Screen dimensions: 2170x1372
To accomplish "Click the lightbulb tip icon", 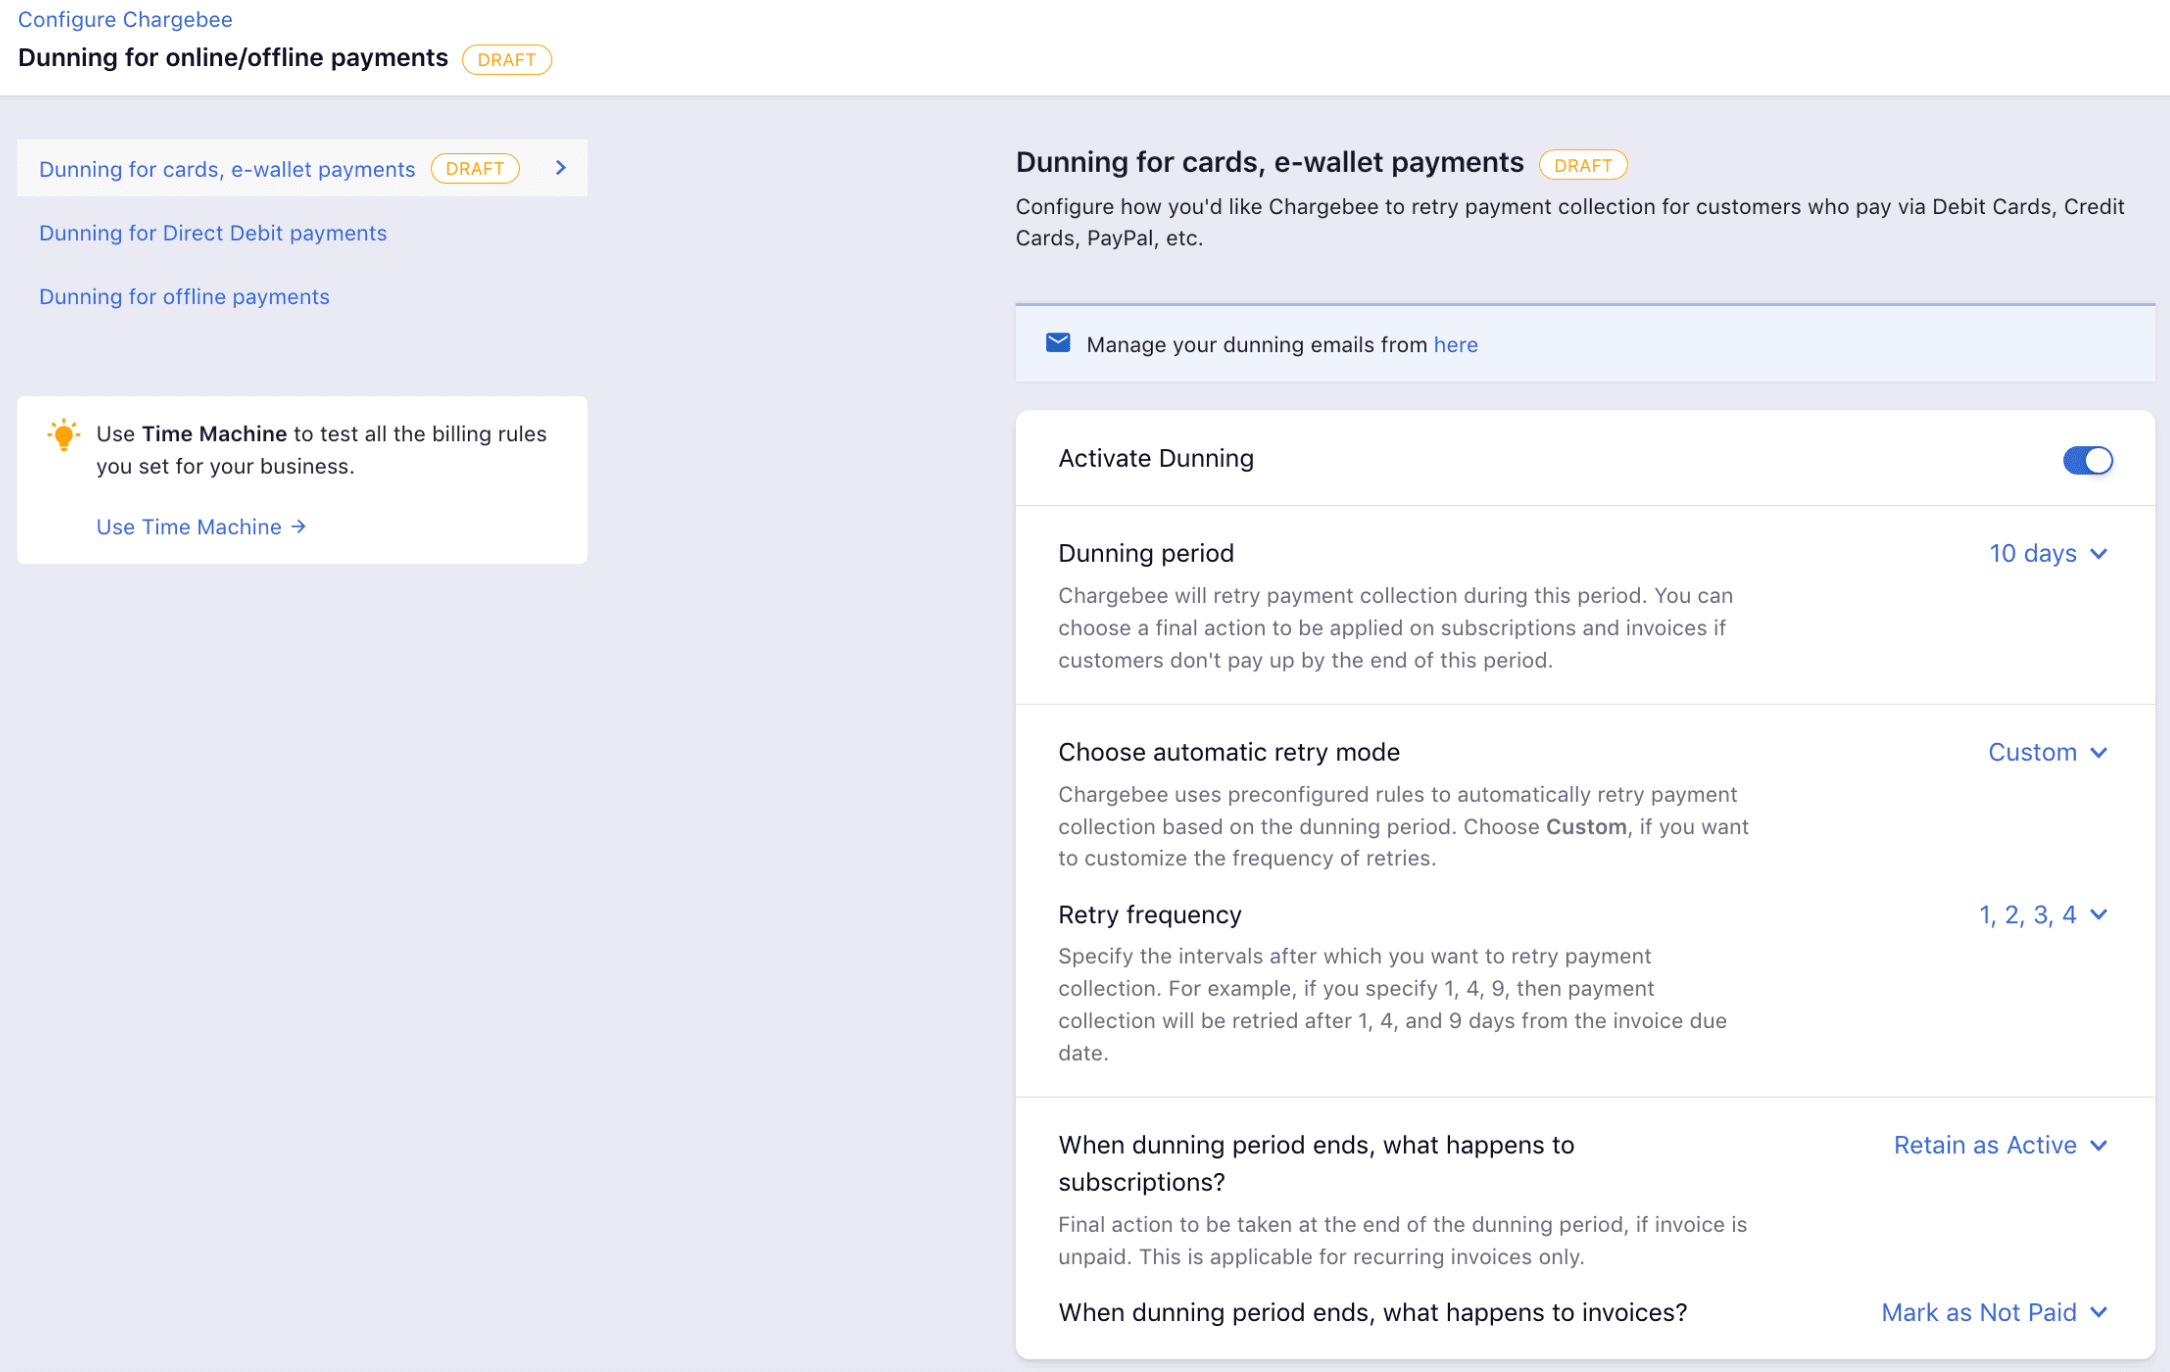I will [63, 435].
